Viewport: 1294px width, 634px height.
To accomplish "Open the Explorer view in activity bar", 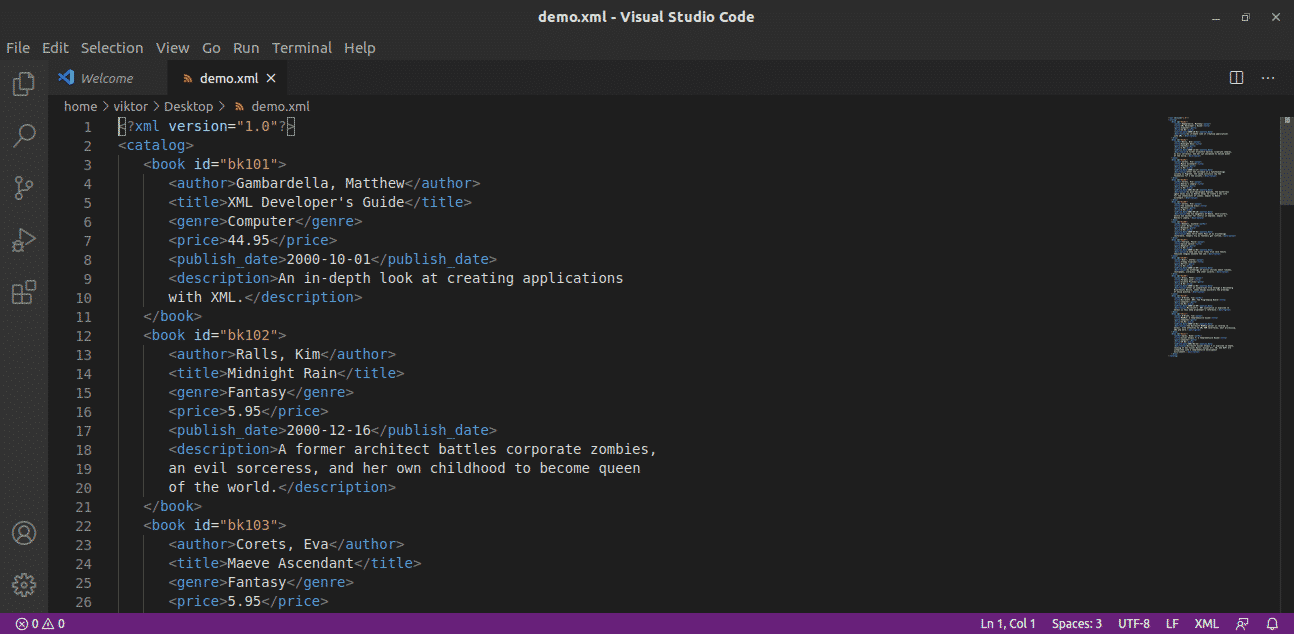I will point(24,84).
